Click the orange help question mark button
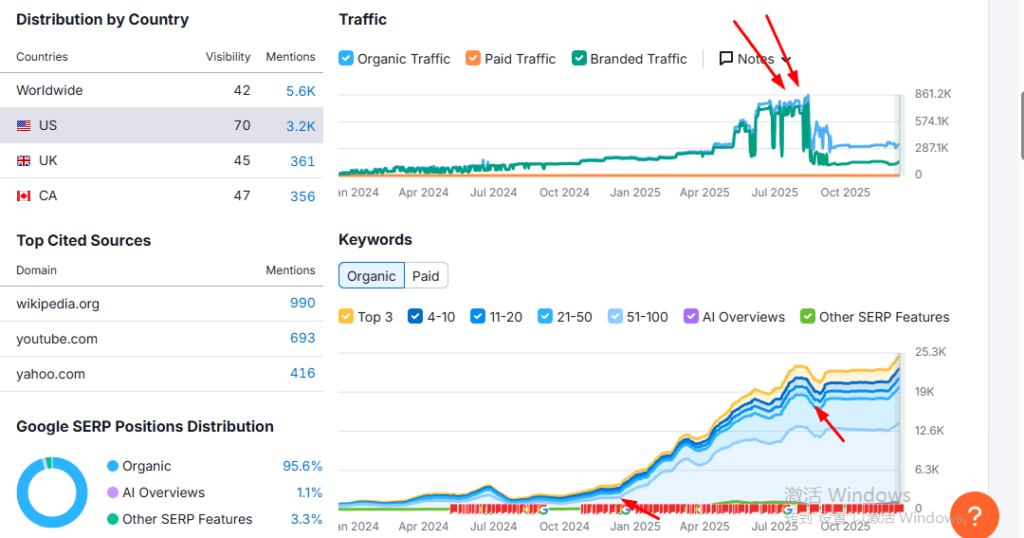1024x538 pixels. pyautogui.click(x=975, y=516)
